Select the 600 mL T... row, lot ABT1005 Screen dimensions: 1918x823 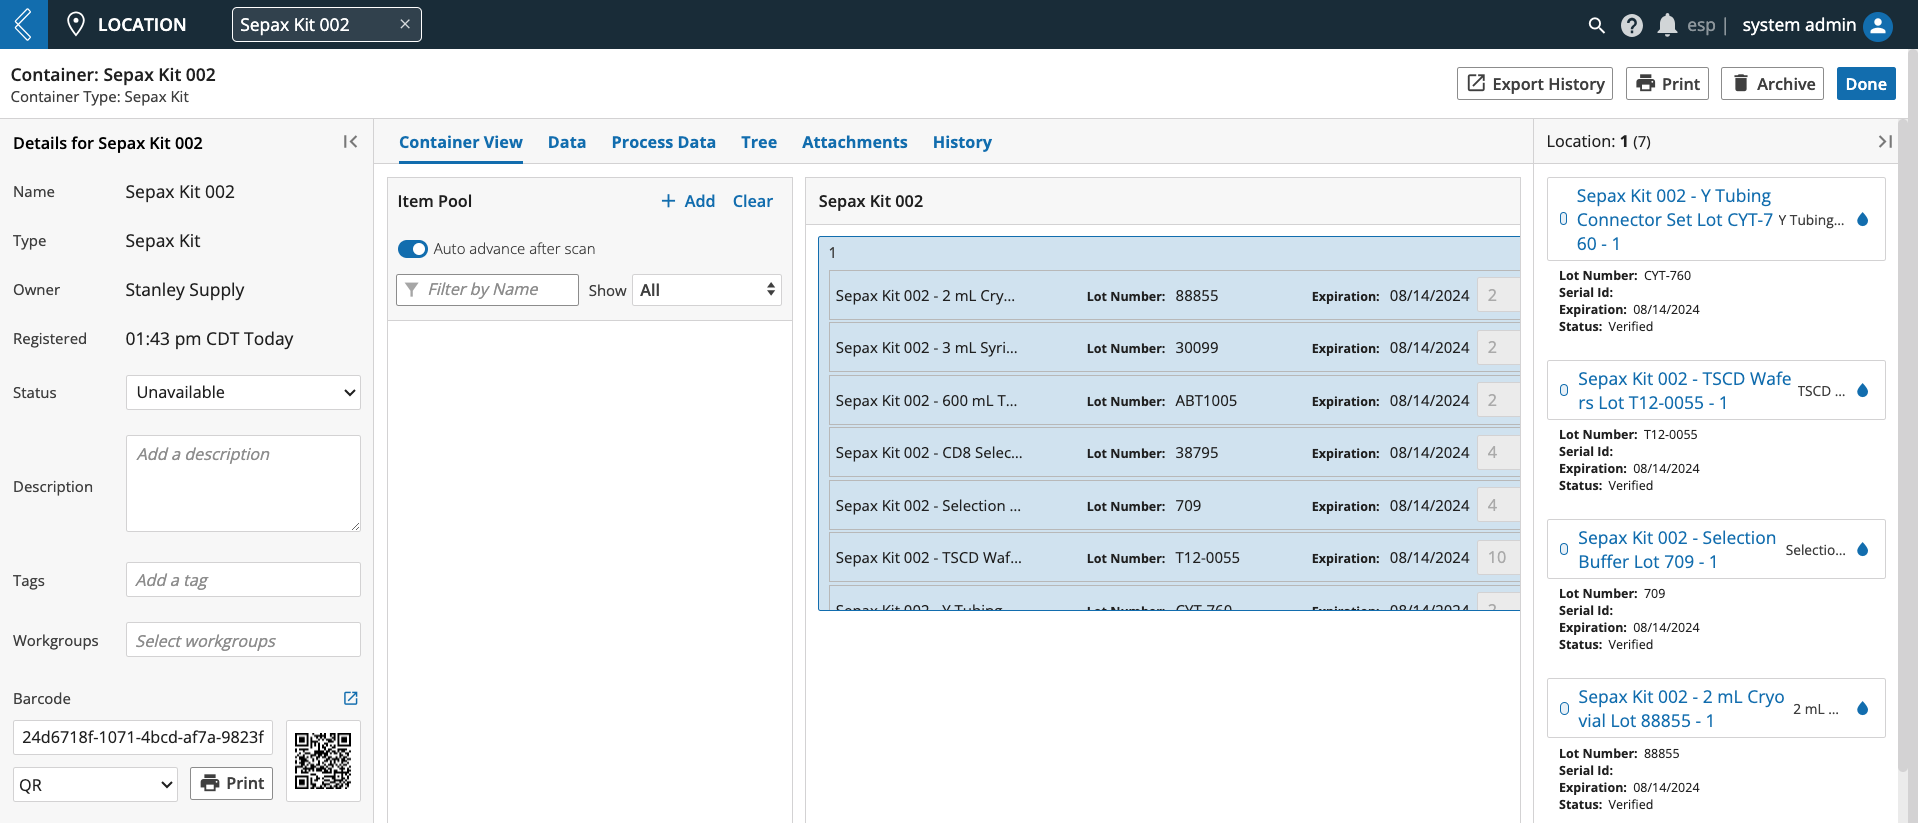pyautogui.click(x=1174, y=401)
